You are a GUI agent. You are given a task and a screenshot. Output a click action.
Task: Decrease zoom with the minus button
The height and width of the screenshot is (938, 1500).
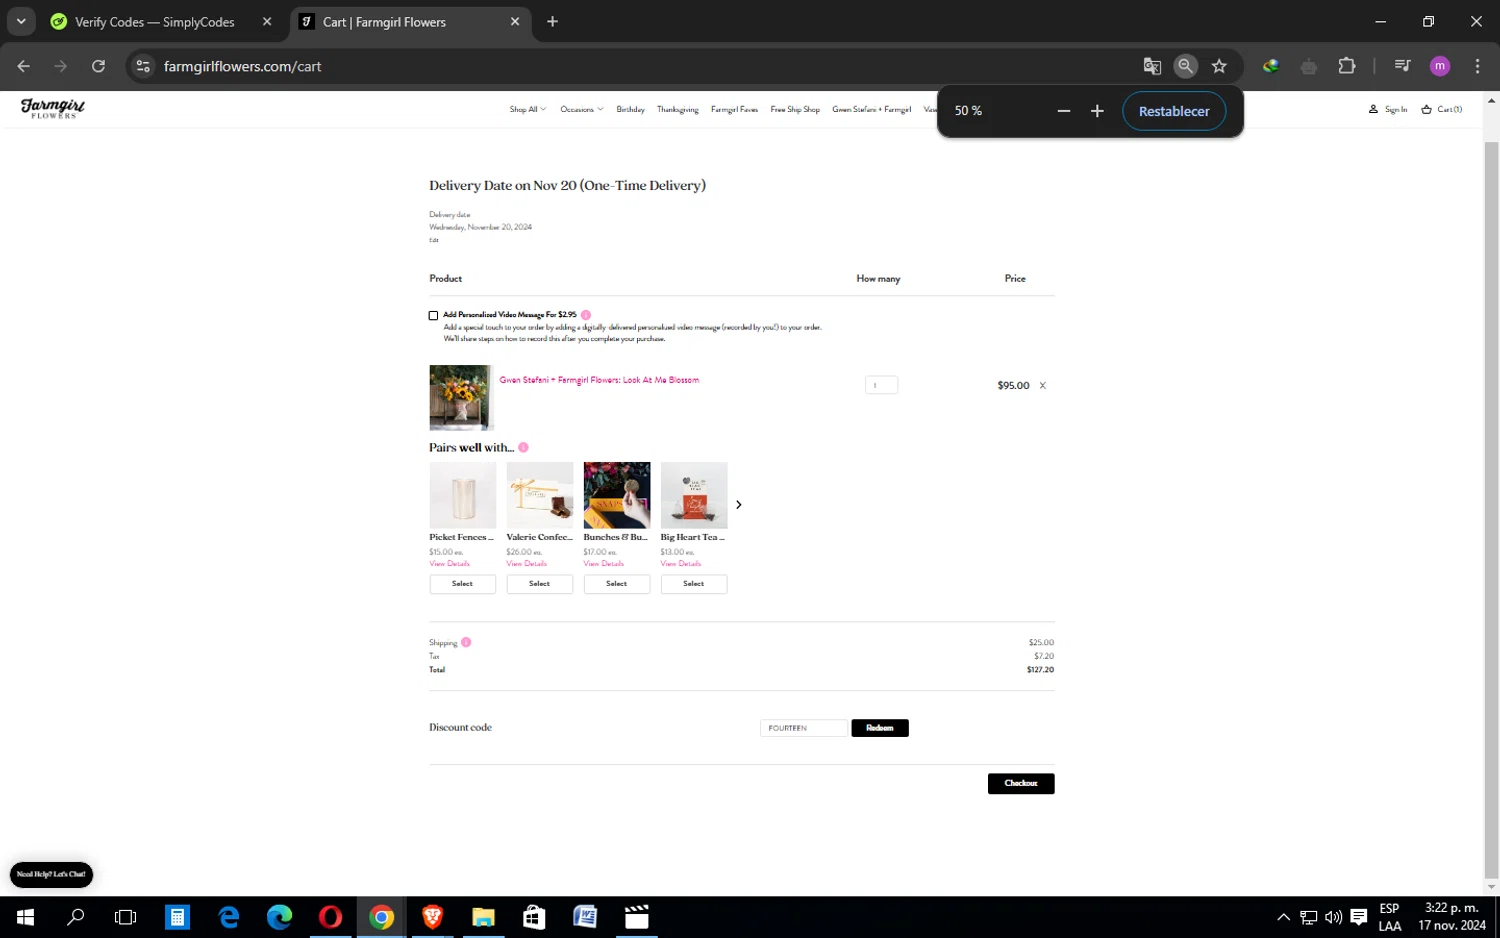(1064, 111)
